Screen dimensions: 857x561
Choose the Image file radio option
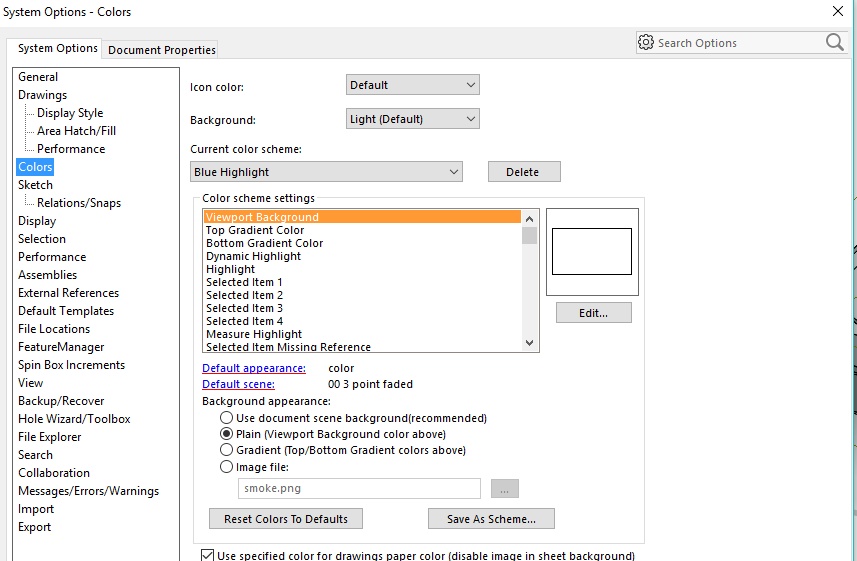pyautogui.click(x=227, y=466)
